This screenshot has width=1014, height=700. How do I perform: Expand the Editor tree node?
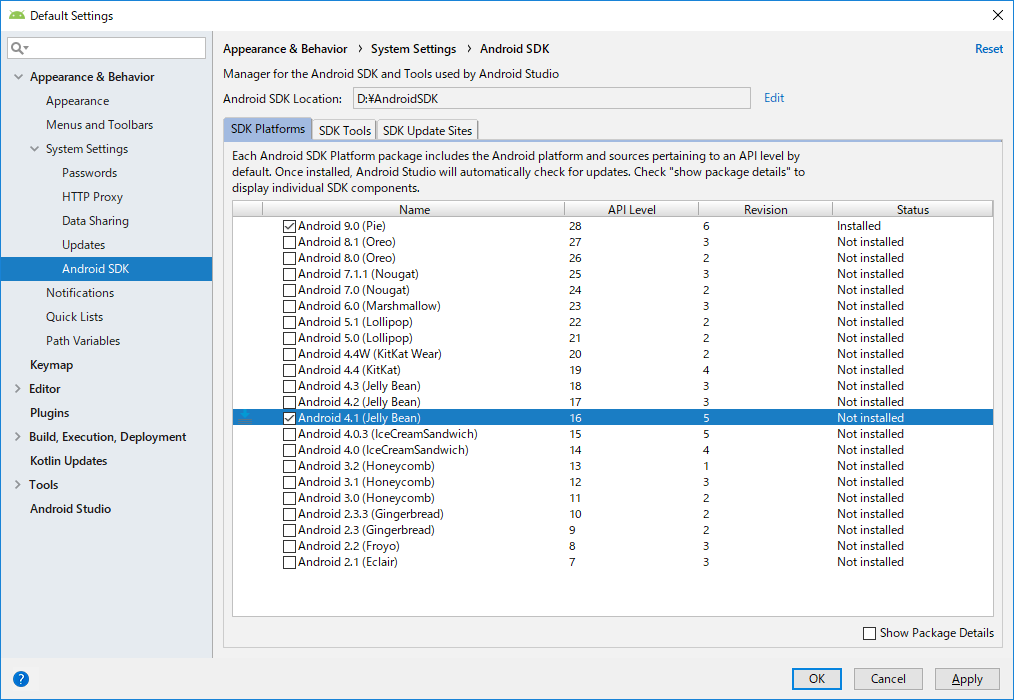(17, 389)
